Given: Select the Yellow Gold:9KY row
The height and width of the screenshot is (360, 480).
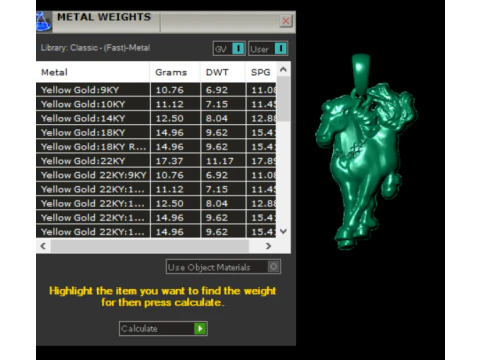Looking at the screenshot, I should (156, 90).
